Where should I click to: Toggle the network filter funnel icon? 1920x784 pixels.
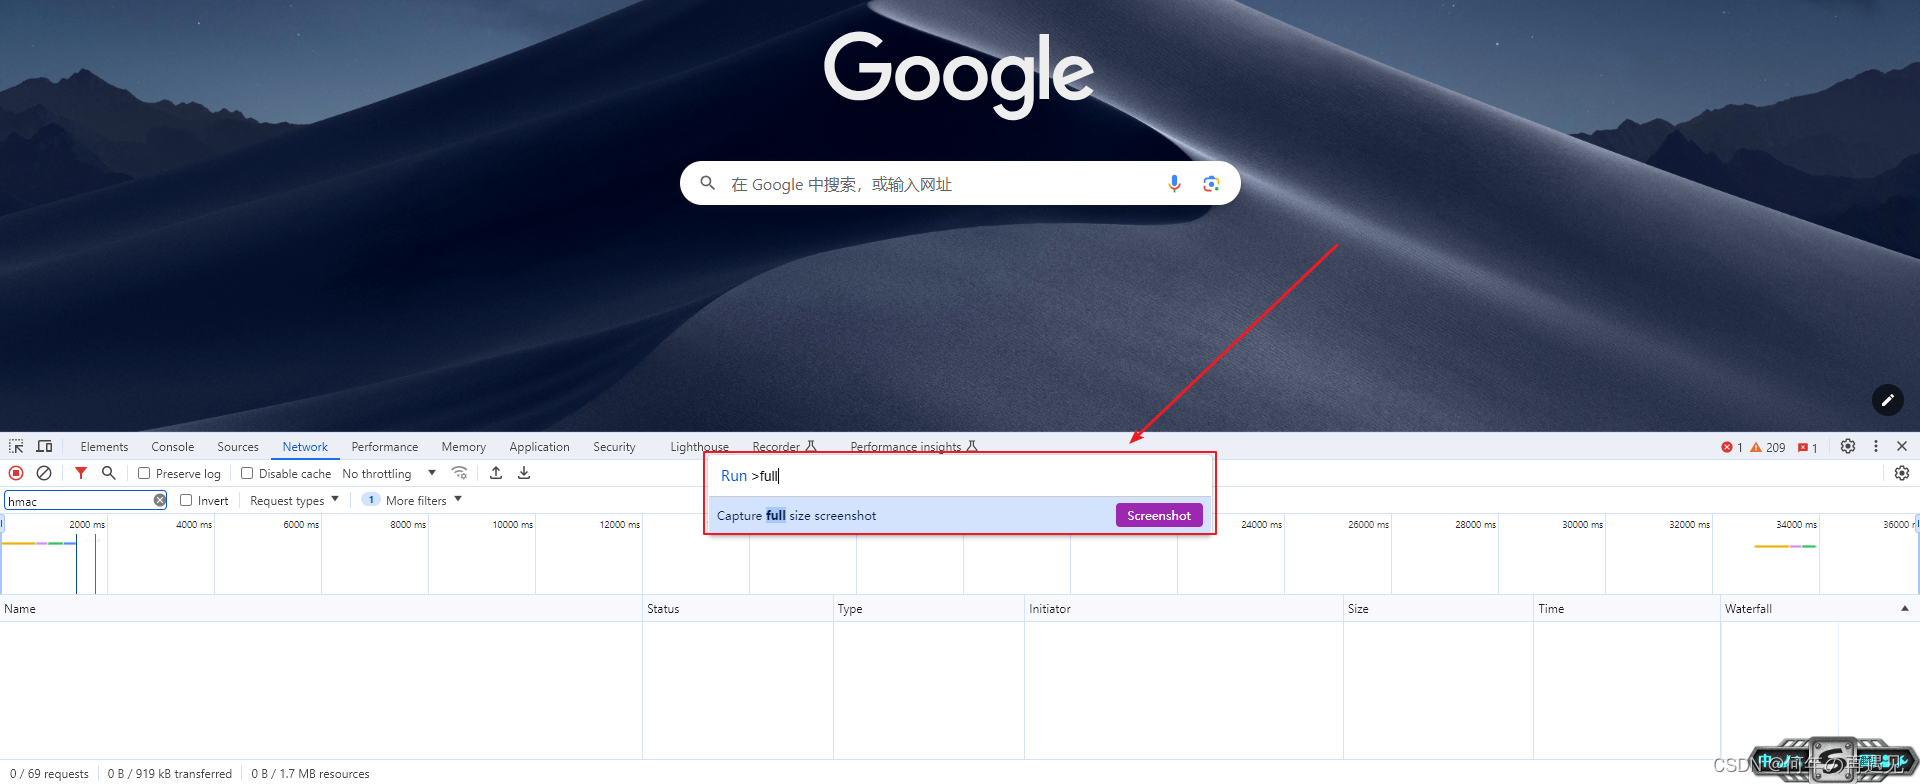point(81,473)
